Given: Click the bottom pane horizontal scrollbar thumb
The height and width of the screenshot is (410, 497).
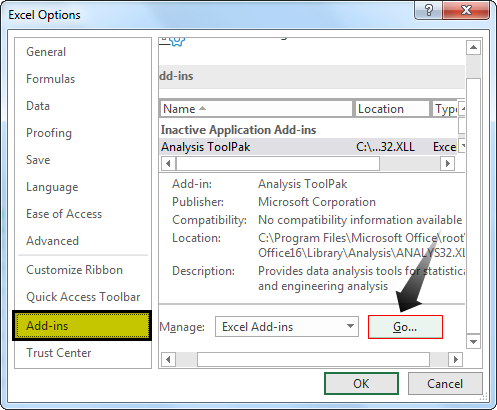Looking at the screenshot, I should (x=313, y=360).
